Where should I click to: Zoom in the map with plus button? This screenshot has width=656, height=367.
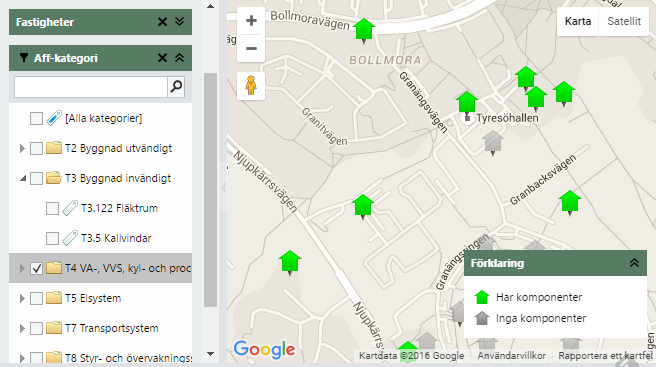tap(251, 21)
